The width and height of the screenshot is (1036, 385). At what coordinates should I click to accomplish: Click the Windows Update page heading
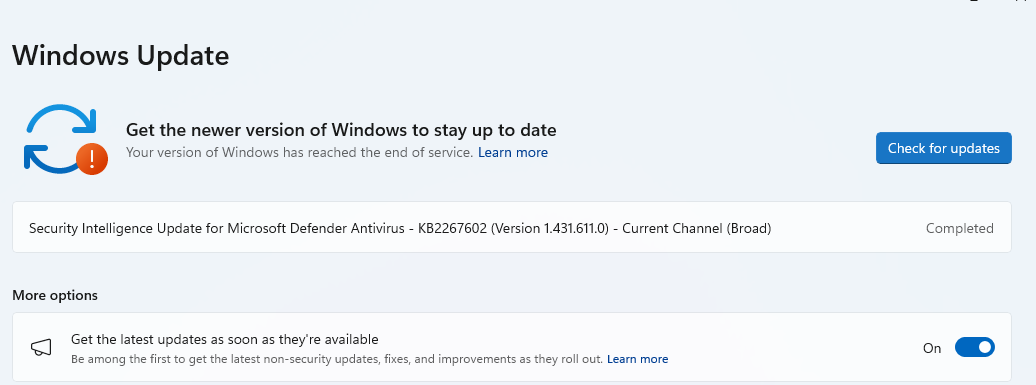(x=120, y=55)
